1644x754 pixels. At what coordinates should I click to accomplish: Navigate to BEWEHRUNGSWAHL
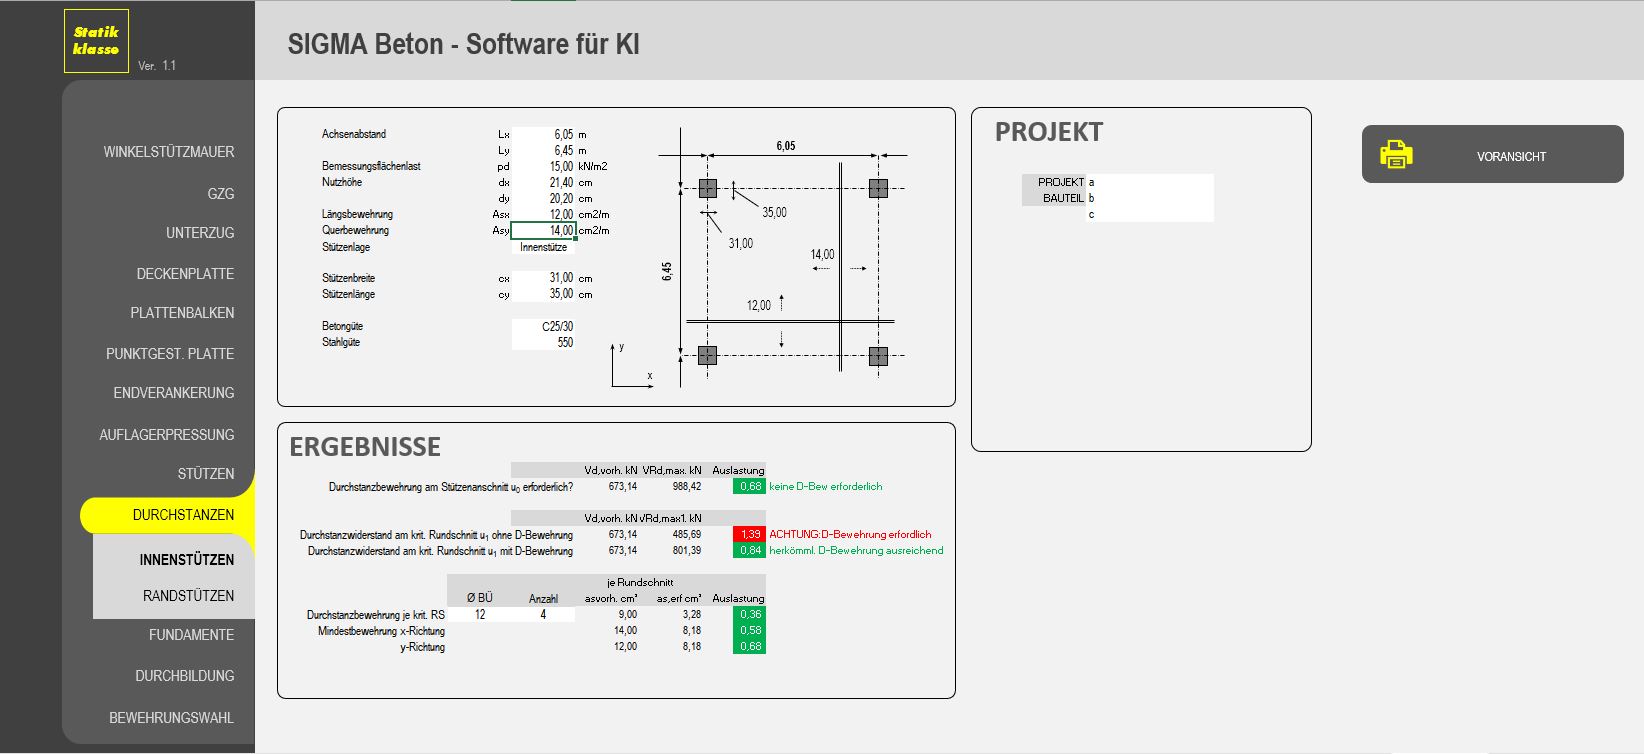point(171,718)
